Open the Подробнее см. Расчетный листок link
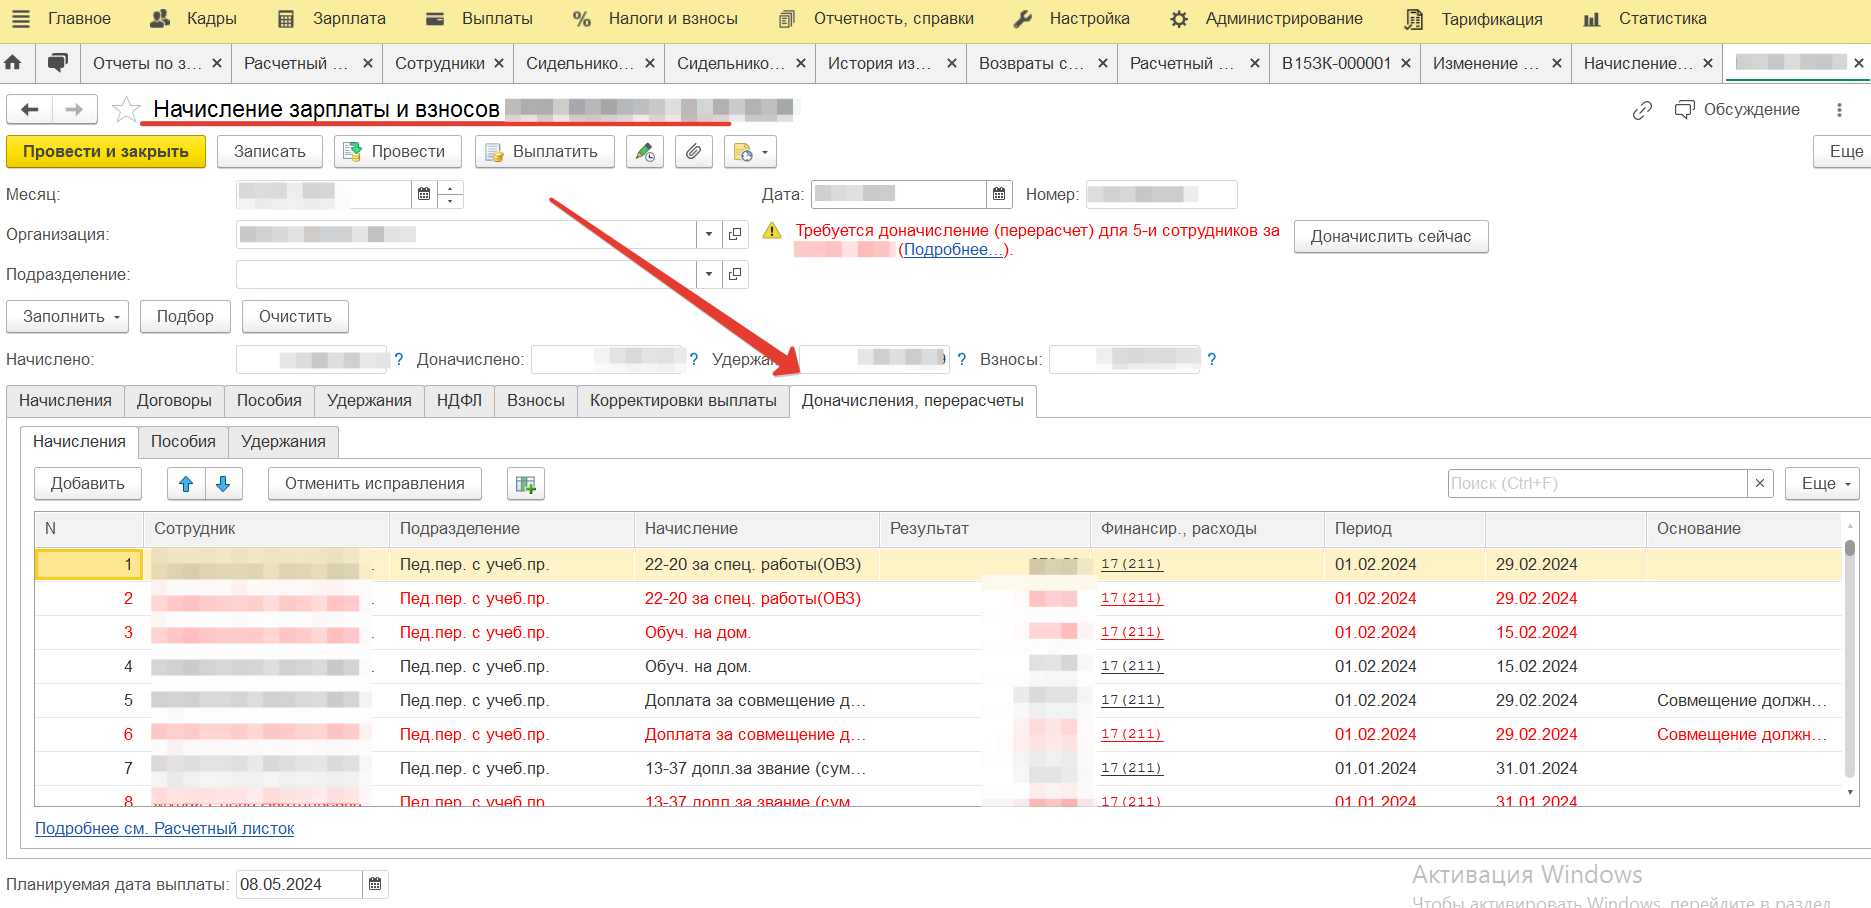This screenshot has width=1871, height=908. tap(165, 829)
